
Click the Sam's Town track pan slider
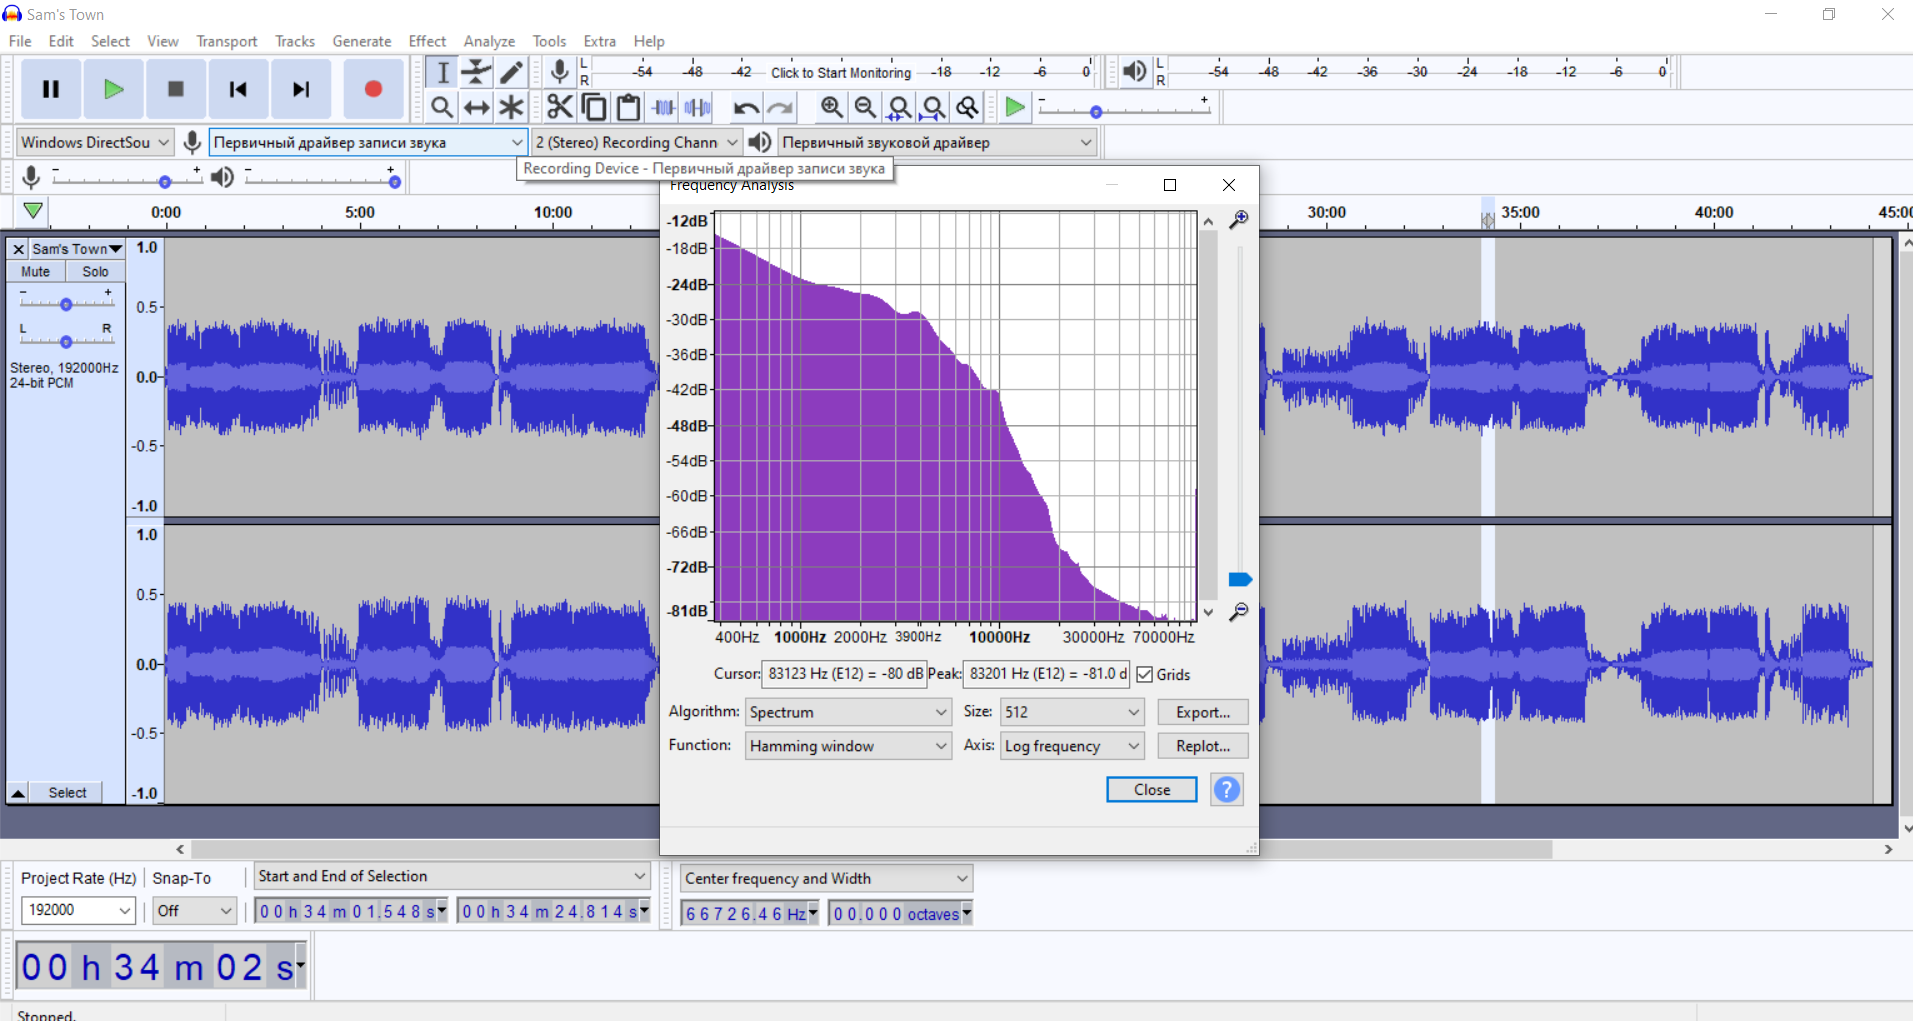(x=66, y=341)
